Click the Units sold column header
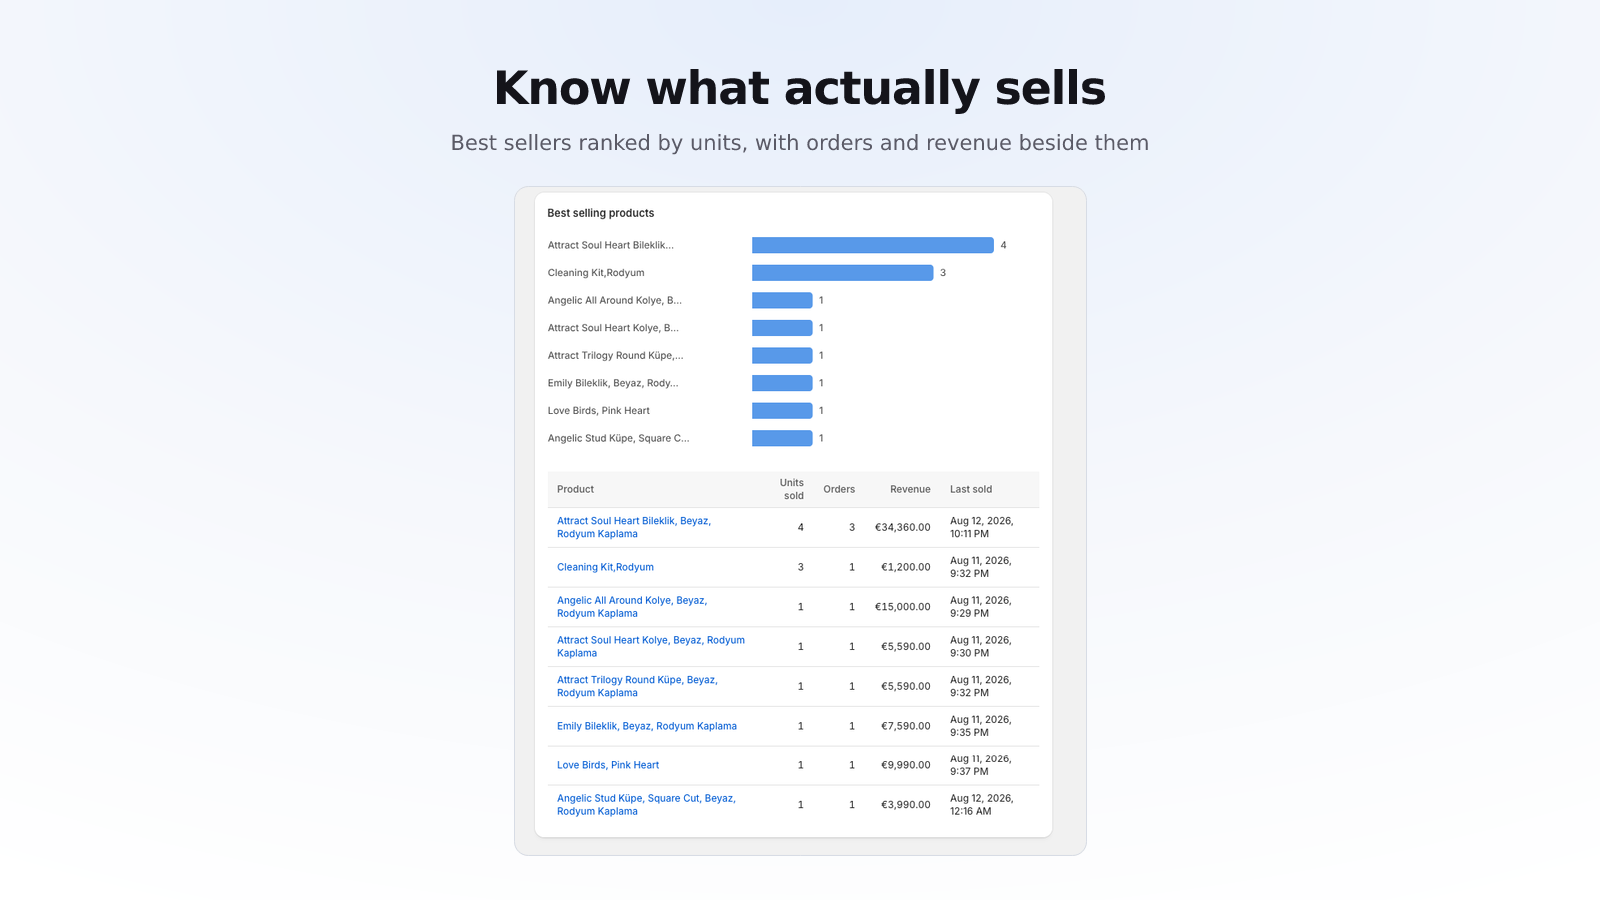The image size is (1600, 900). pos(792,489)
